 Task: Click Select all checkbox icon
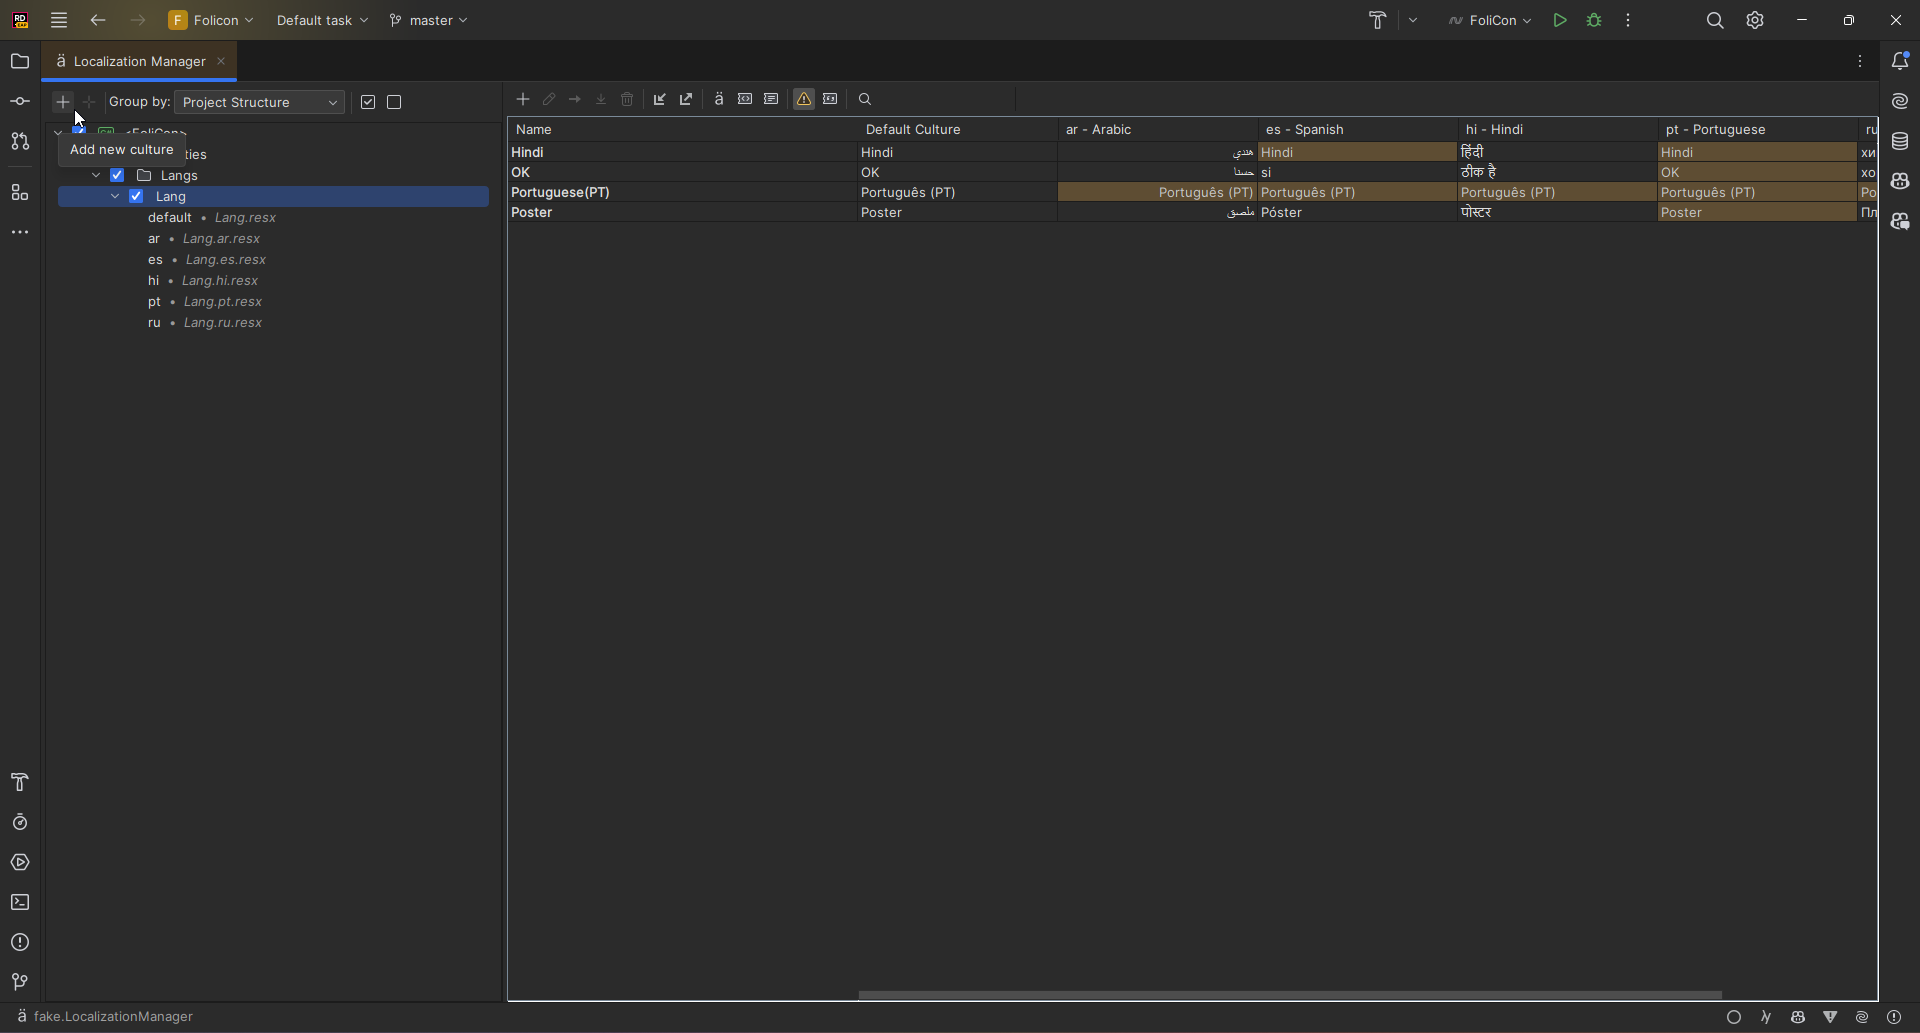point(368,102)
